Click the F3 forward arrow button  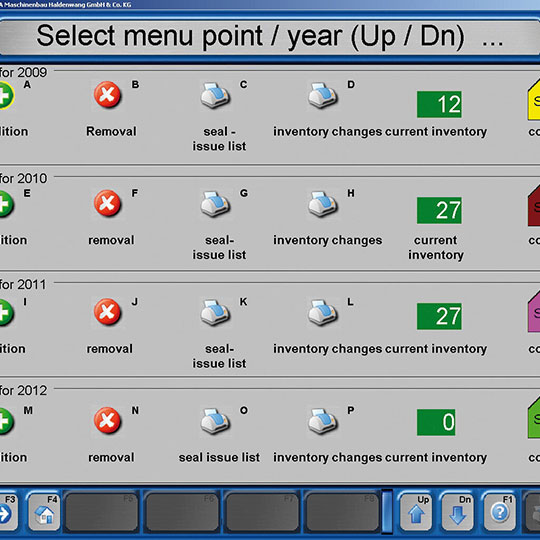8,511
